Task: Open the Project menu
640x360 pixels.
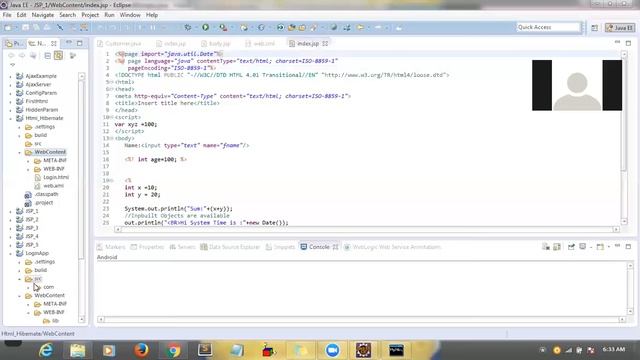Action: pos(90,15)
